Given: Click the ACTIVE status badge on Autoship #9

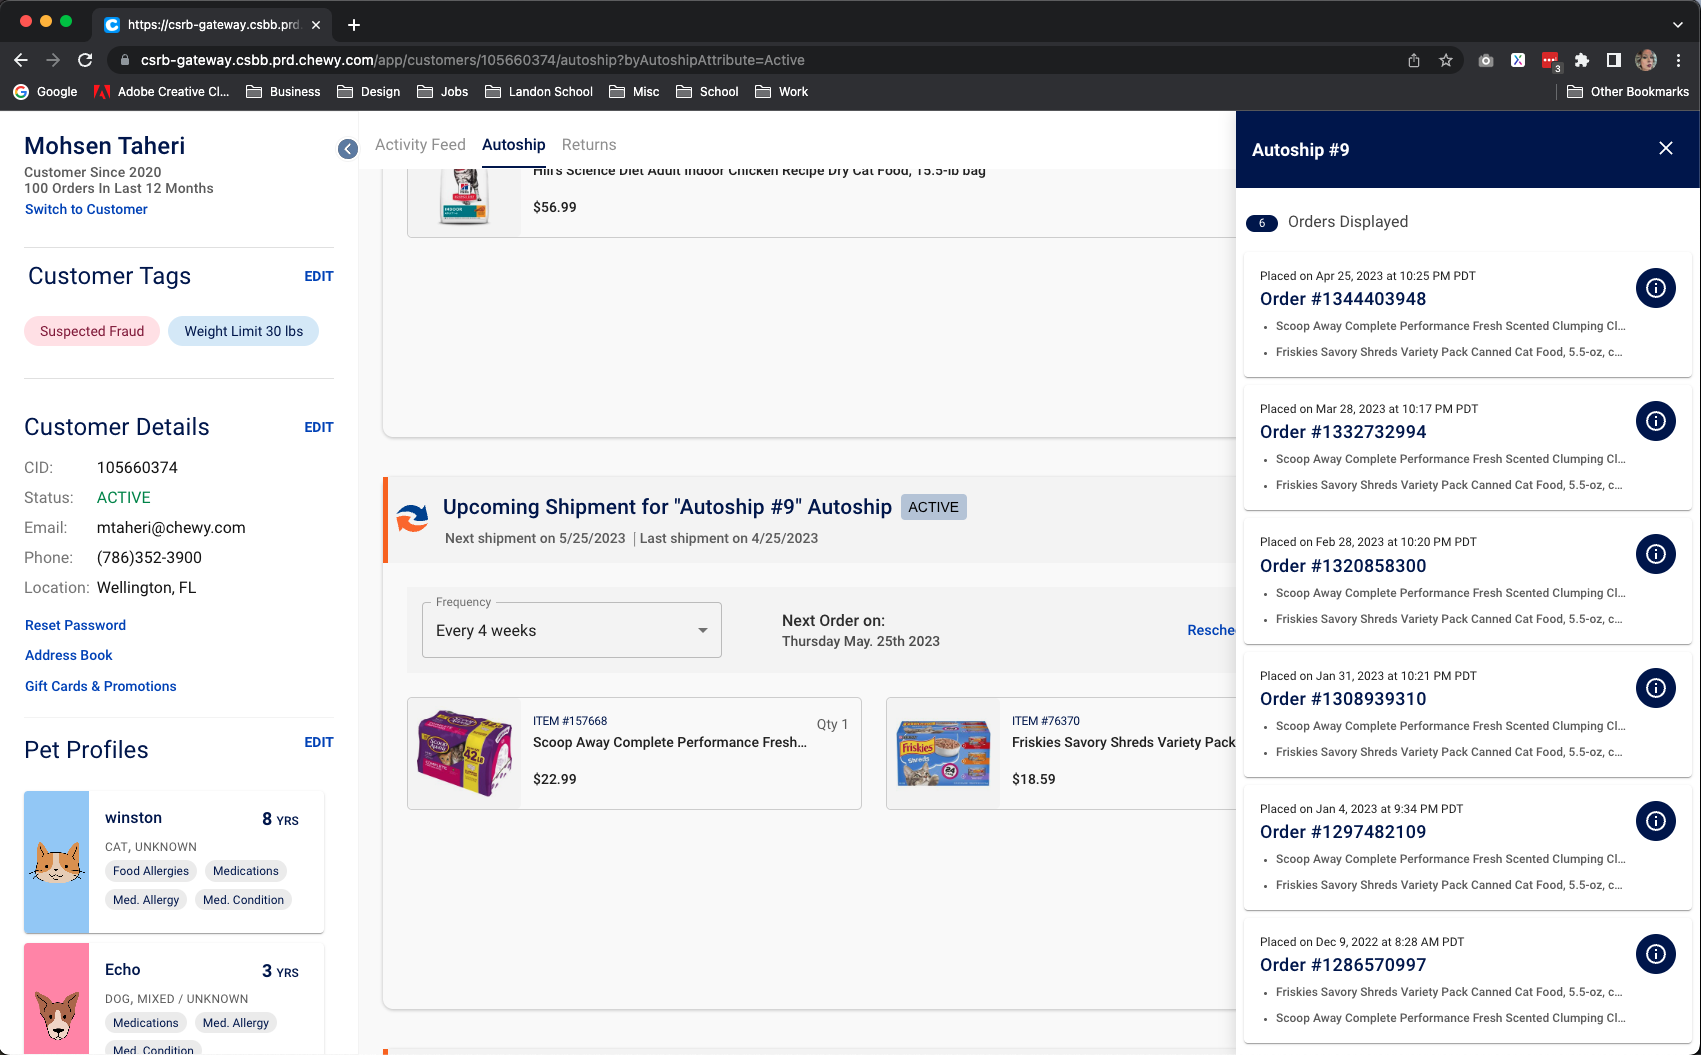Looking at the screenshot, I should click(x=934, y=507).
